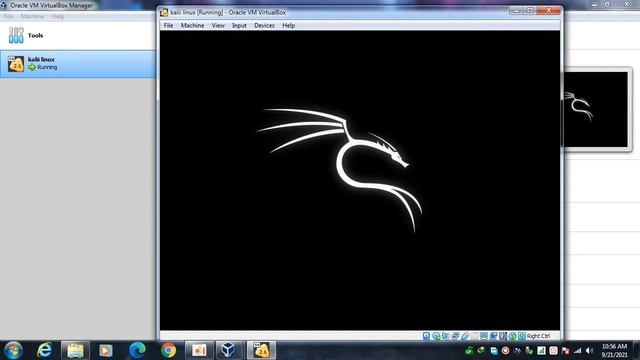Click the network signal tray icon

pos(577,351)
